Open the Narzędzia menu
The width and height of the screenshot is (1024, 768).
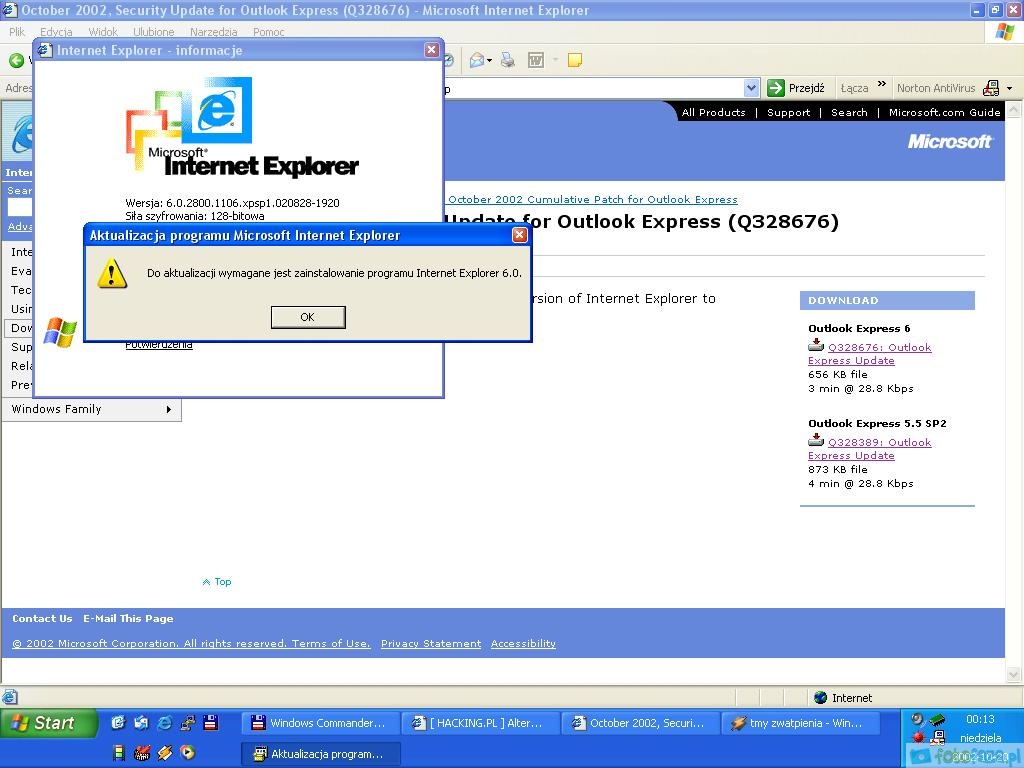pos(214,31)
